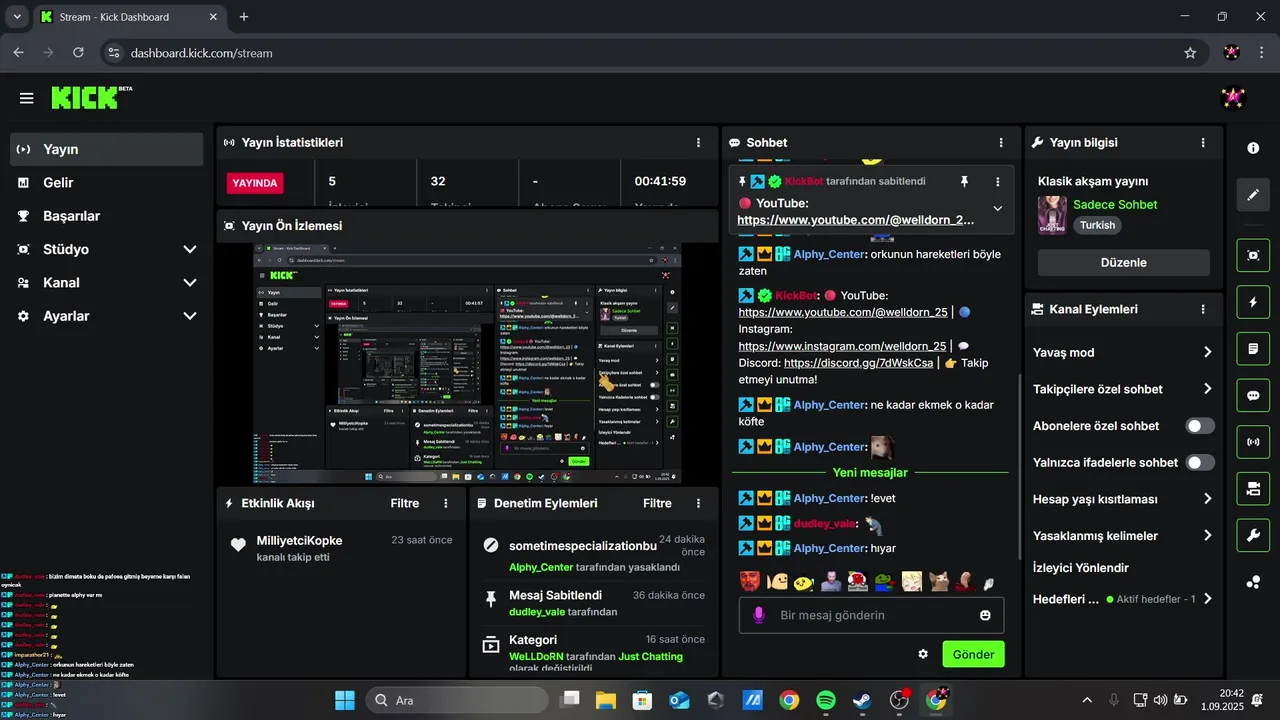1280x720 pixels.
Task: Open Etkinlik Akışı panel three-dot menu
Action: click(x=446, y=503)
